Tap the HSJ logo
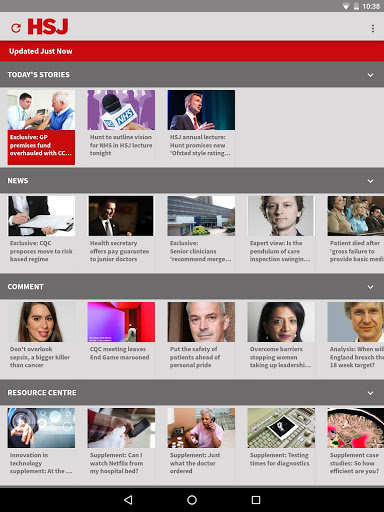This screenshot has height=512, width=384. (48, 27)
